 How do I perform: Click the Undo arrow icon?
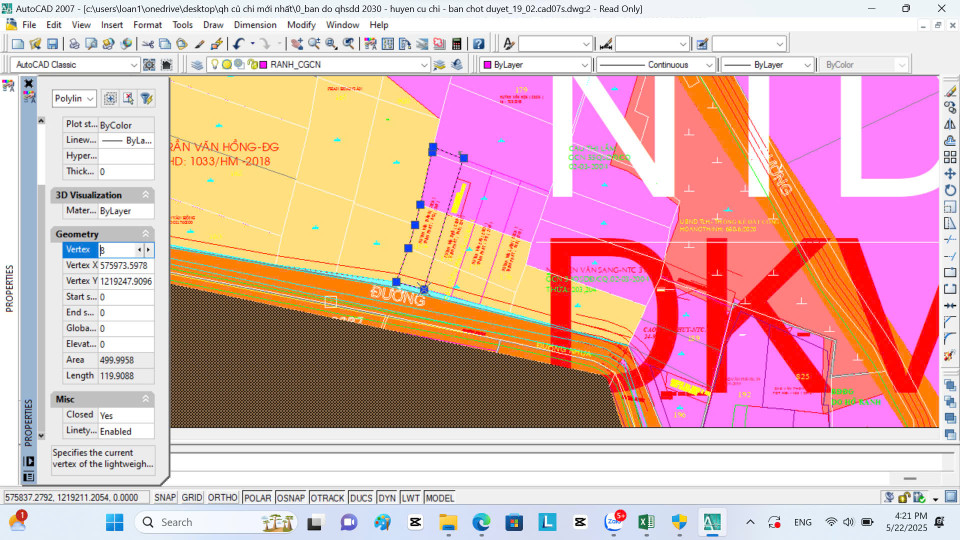click(x=239, y=44)
